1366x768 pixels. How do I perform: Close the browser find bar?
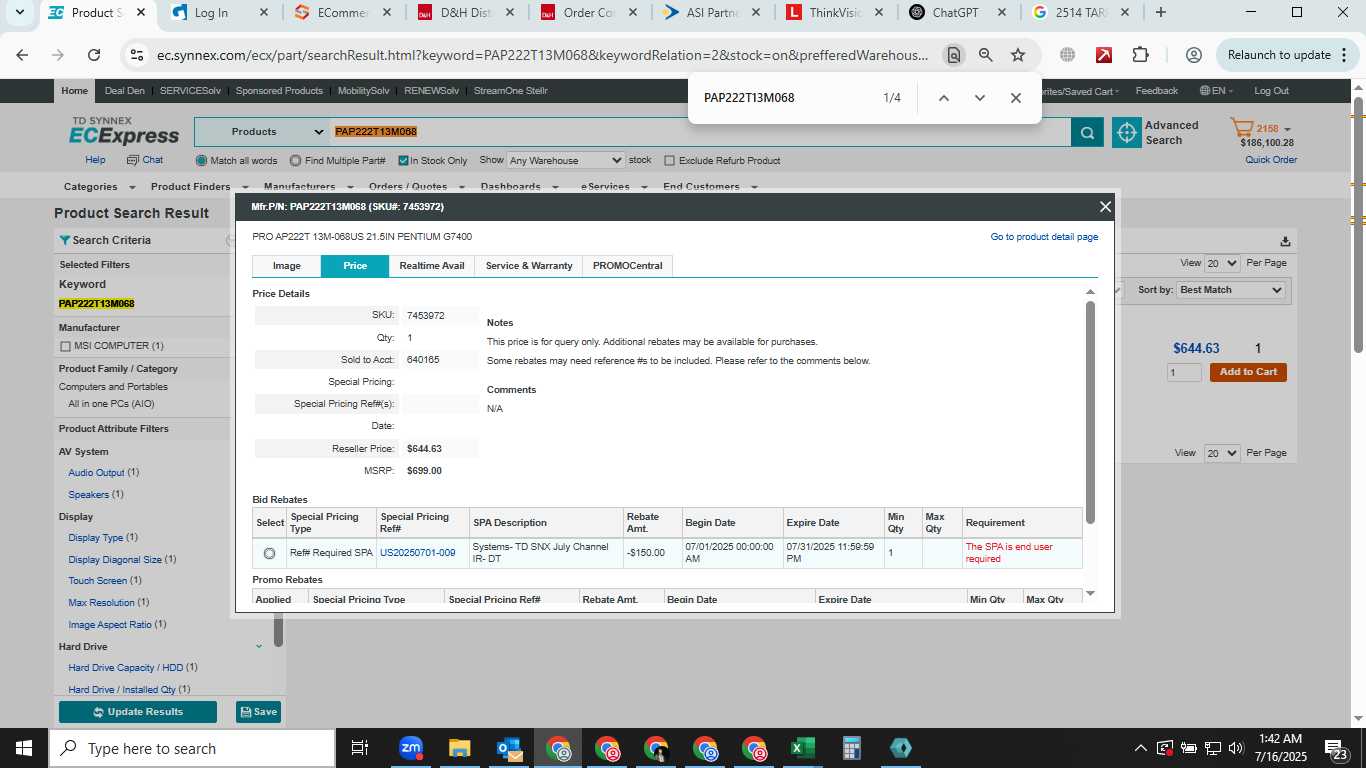[1016, 98]
